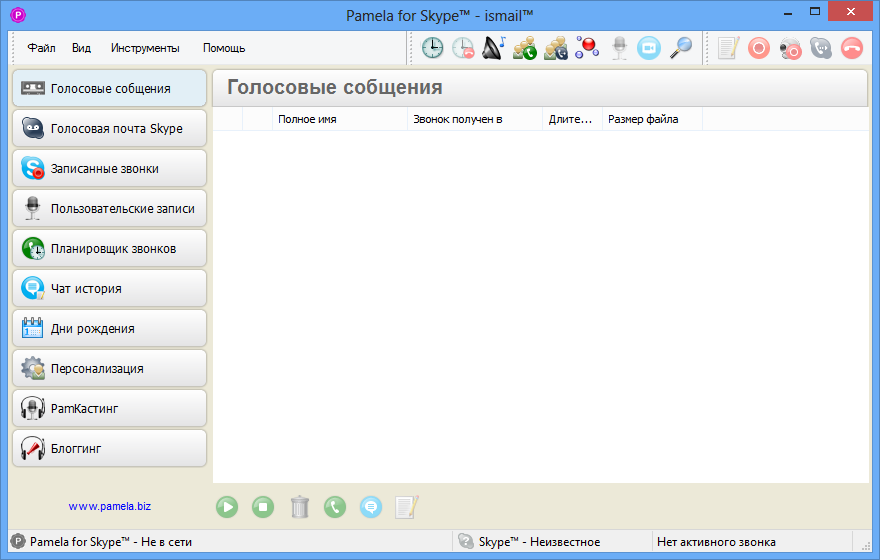Click the red record circle toolbar icon

click(x=759, y=48)
